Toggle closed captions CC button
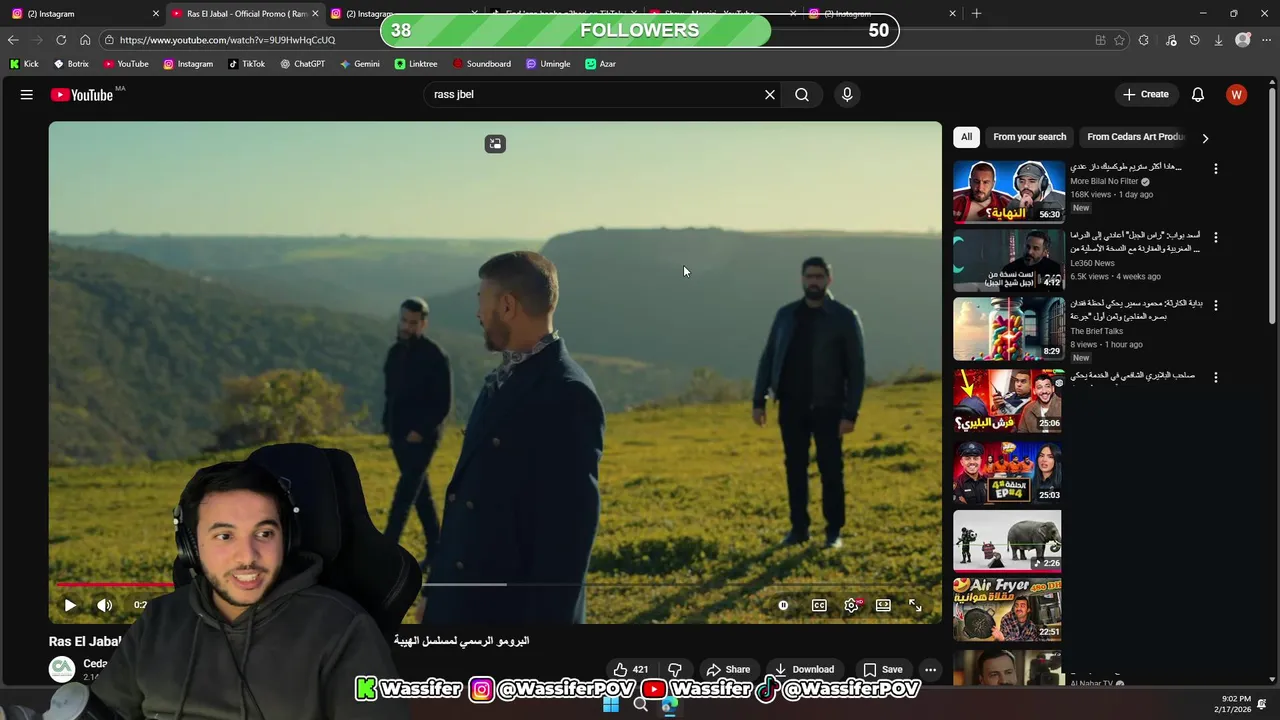This screenshot has height=720, width=1280. click(x=819, y=605)
